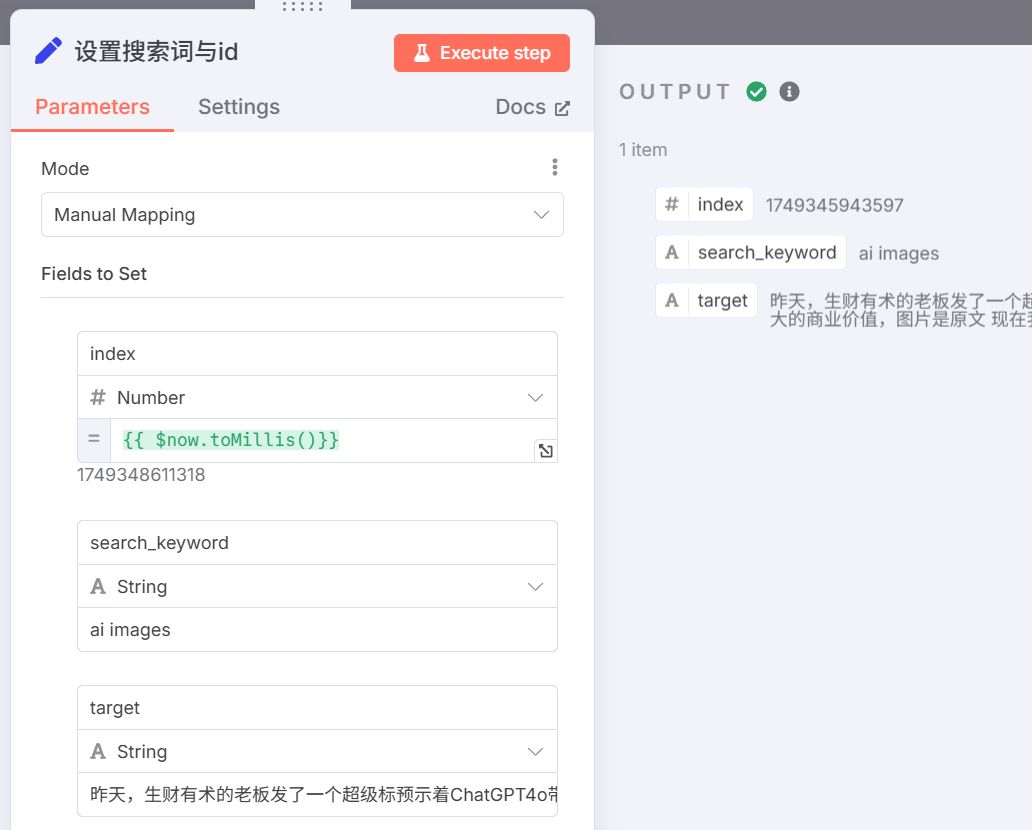Open the three-dot options menu beside Mode

pyautogui.click(x=555, y=166)
